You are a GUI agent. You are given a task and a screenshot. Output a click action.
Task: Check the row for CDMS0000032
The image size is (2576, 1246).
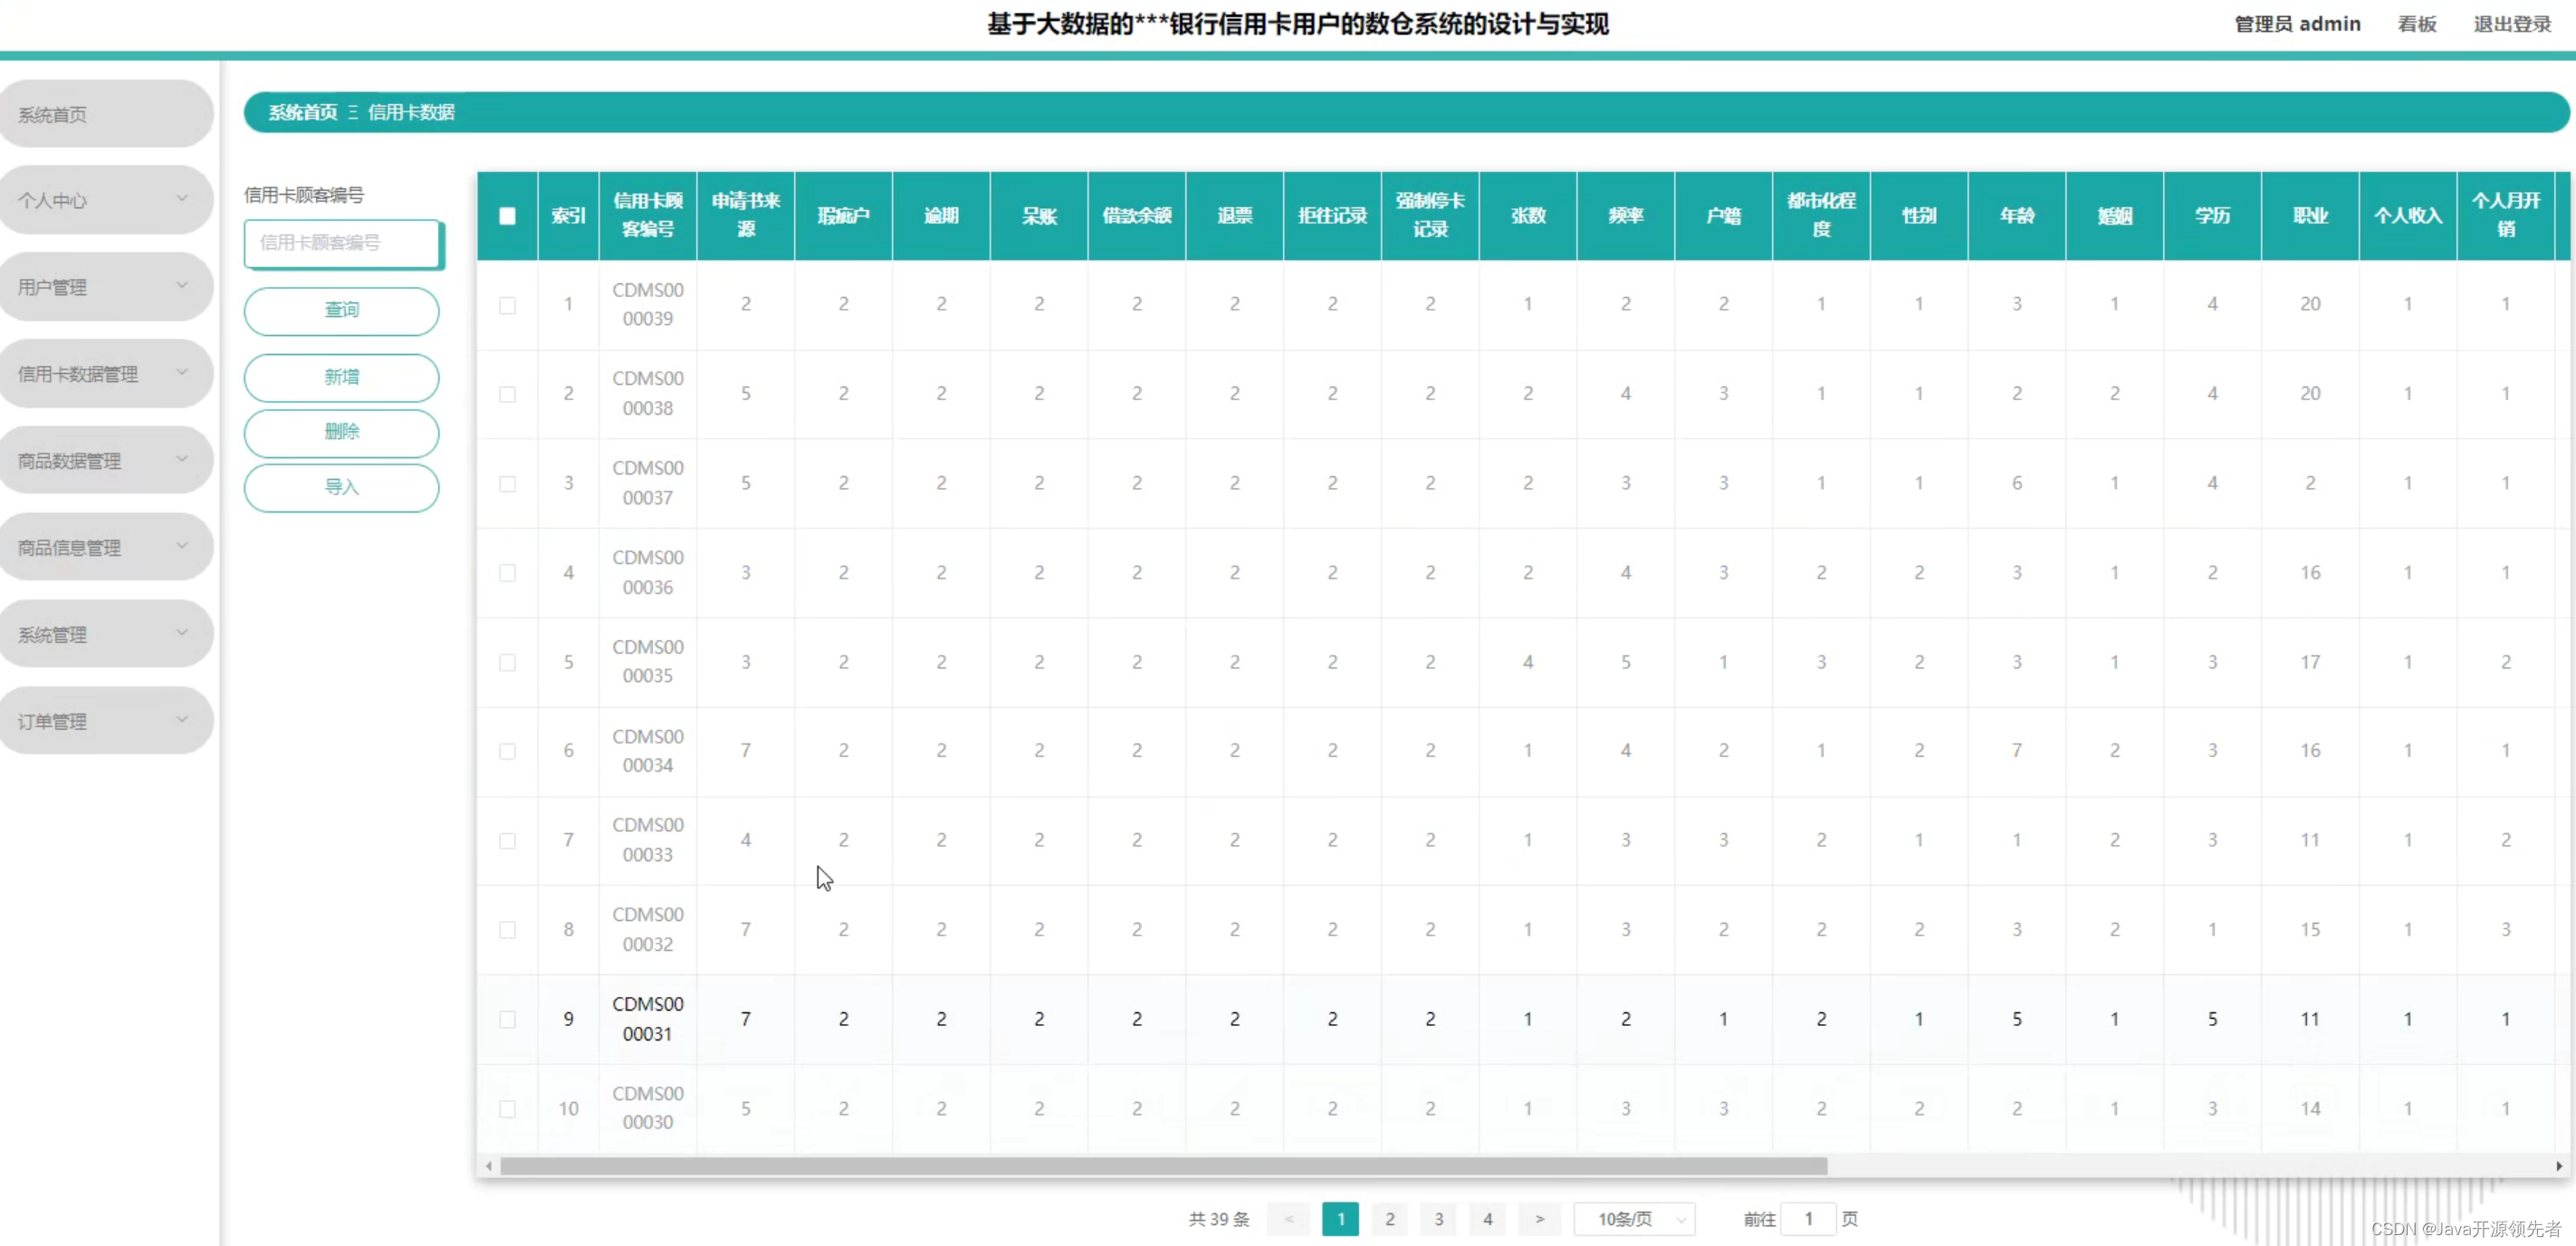tap(507, 930)
